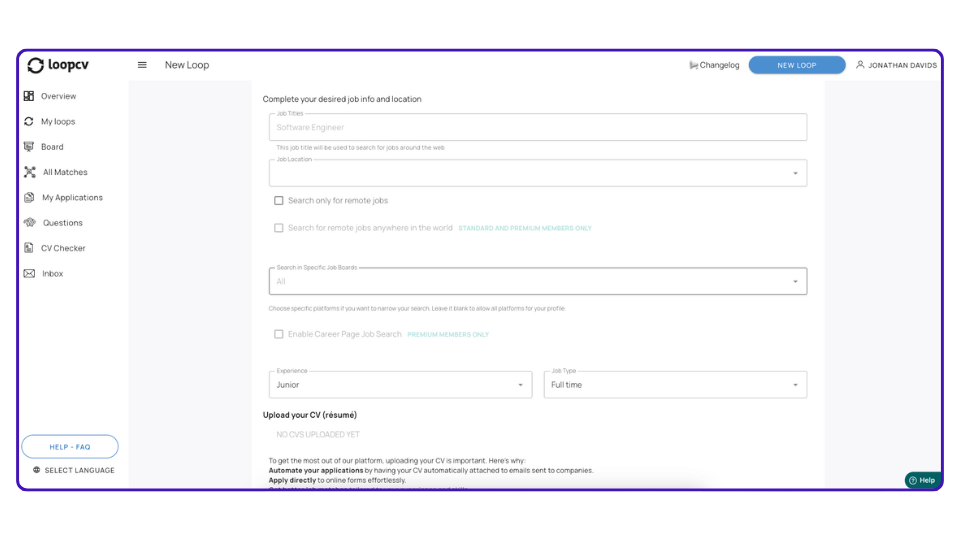Open My Applications page
This screenshot has width=960, height=540.
pyautogui.click(x=72, y=197)
